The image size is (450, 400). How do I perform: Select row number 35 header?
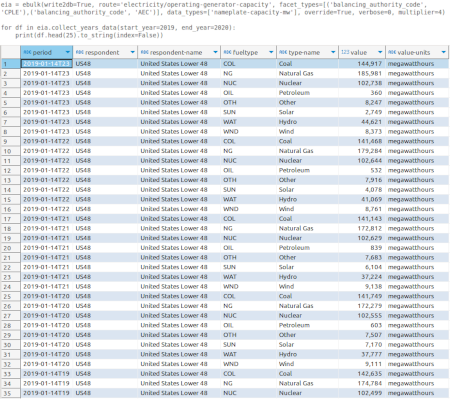10,393
